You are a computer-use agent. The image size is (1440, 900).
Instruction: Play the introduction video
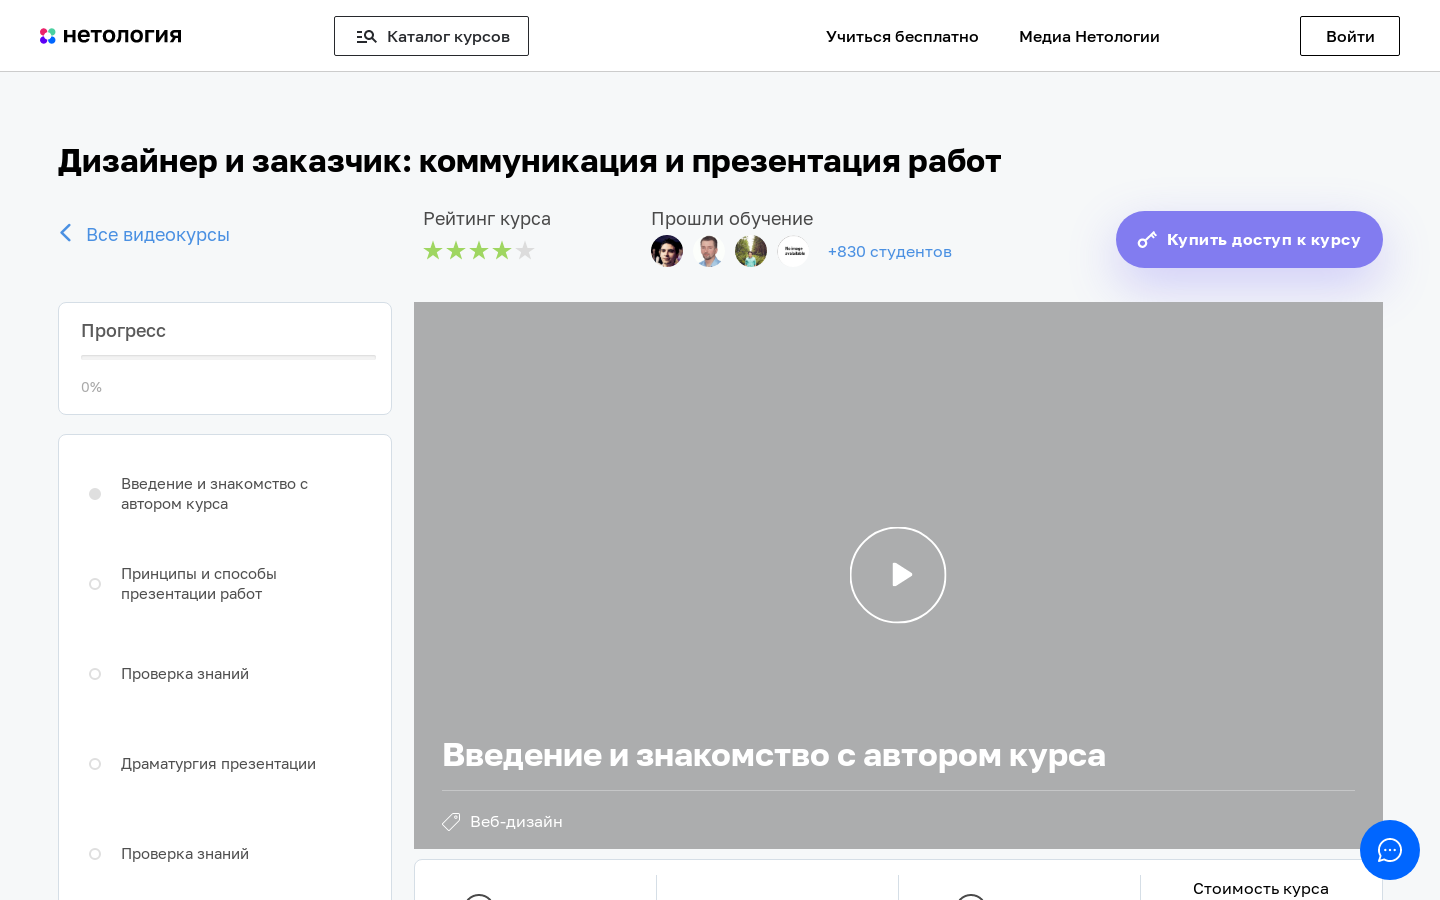pos(898,575)
